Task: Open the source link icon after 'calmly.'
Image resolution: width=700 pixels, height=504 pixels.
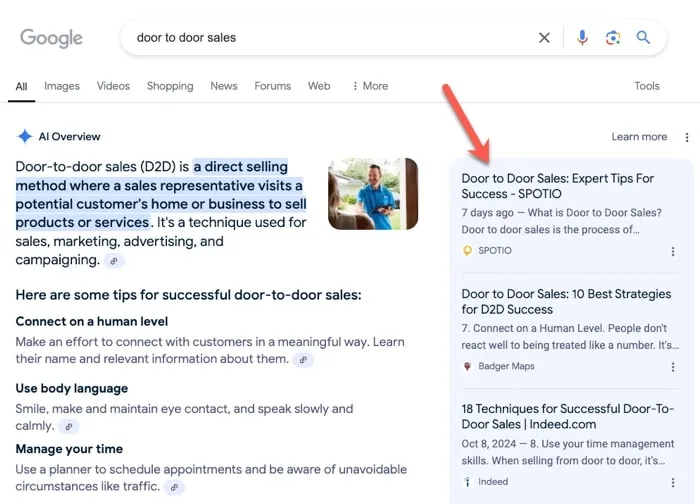Action: [69, 427]
